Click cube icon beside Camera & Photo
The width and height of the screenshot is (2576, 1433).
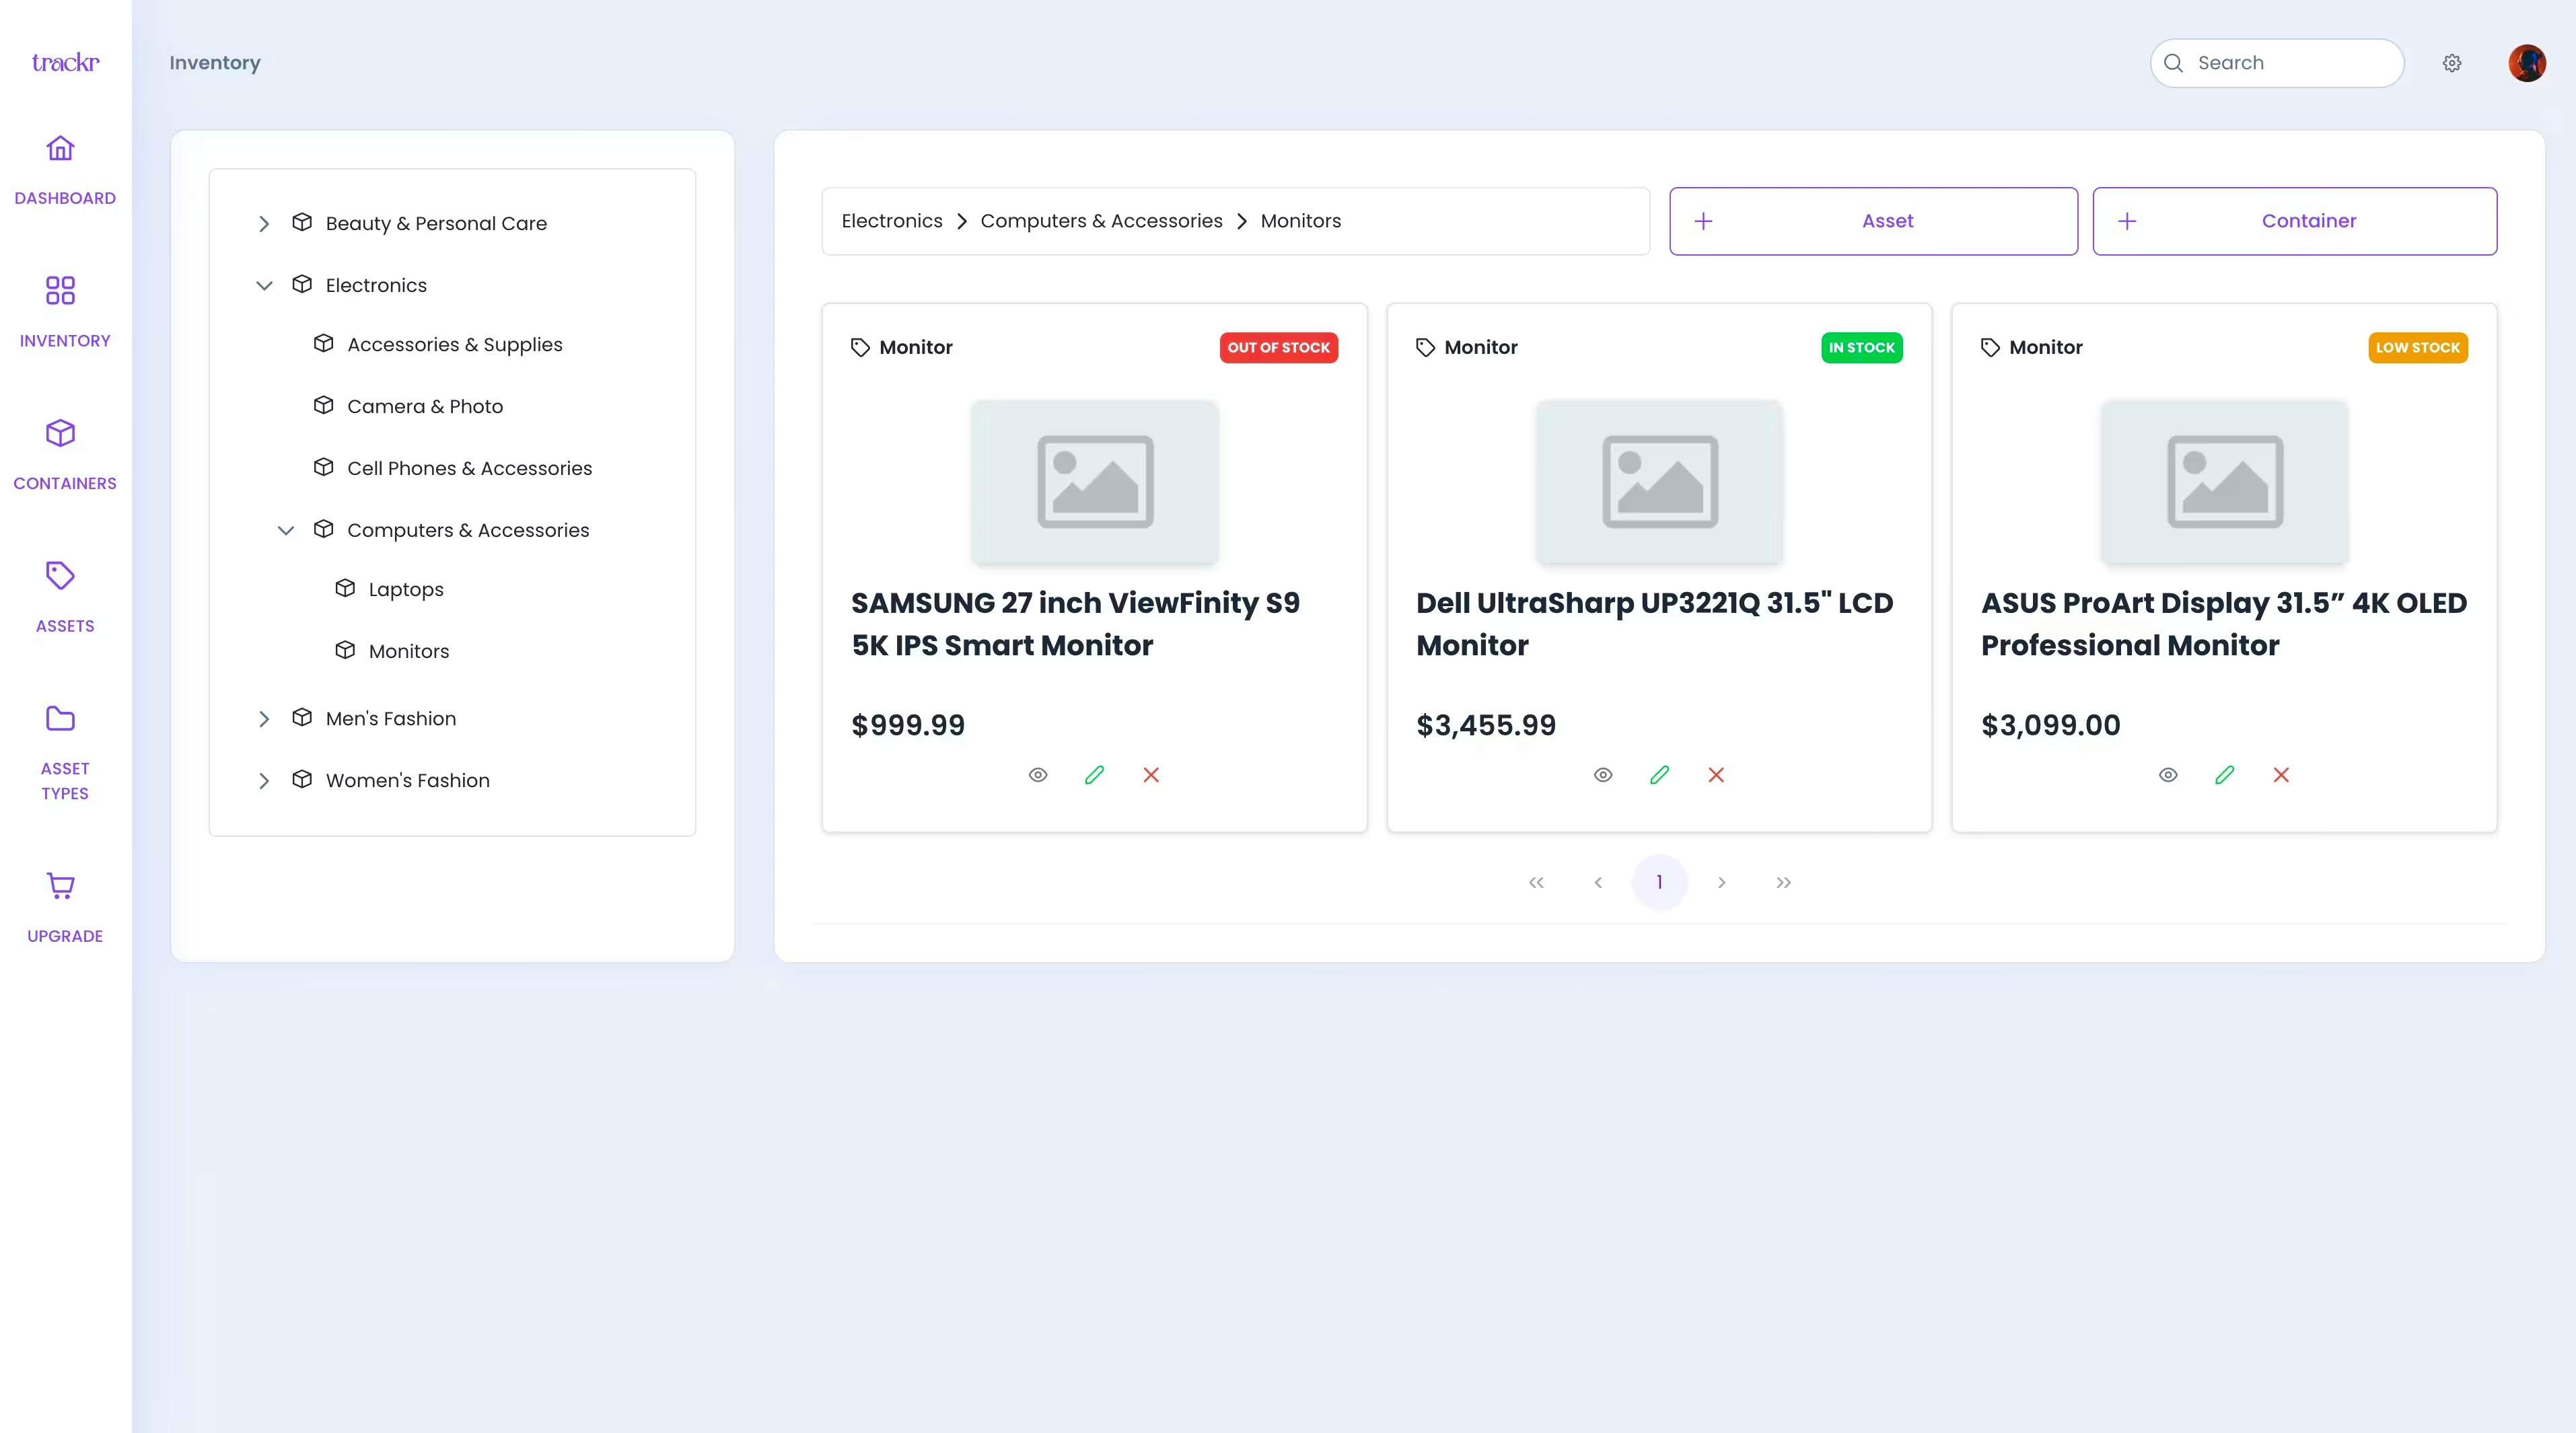323,405
